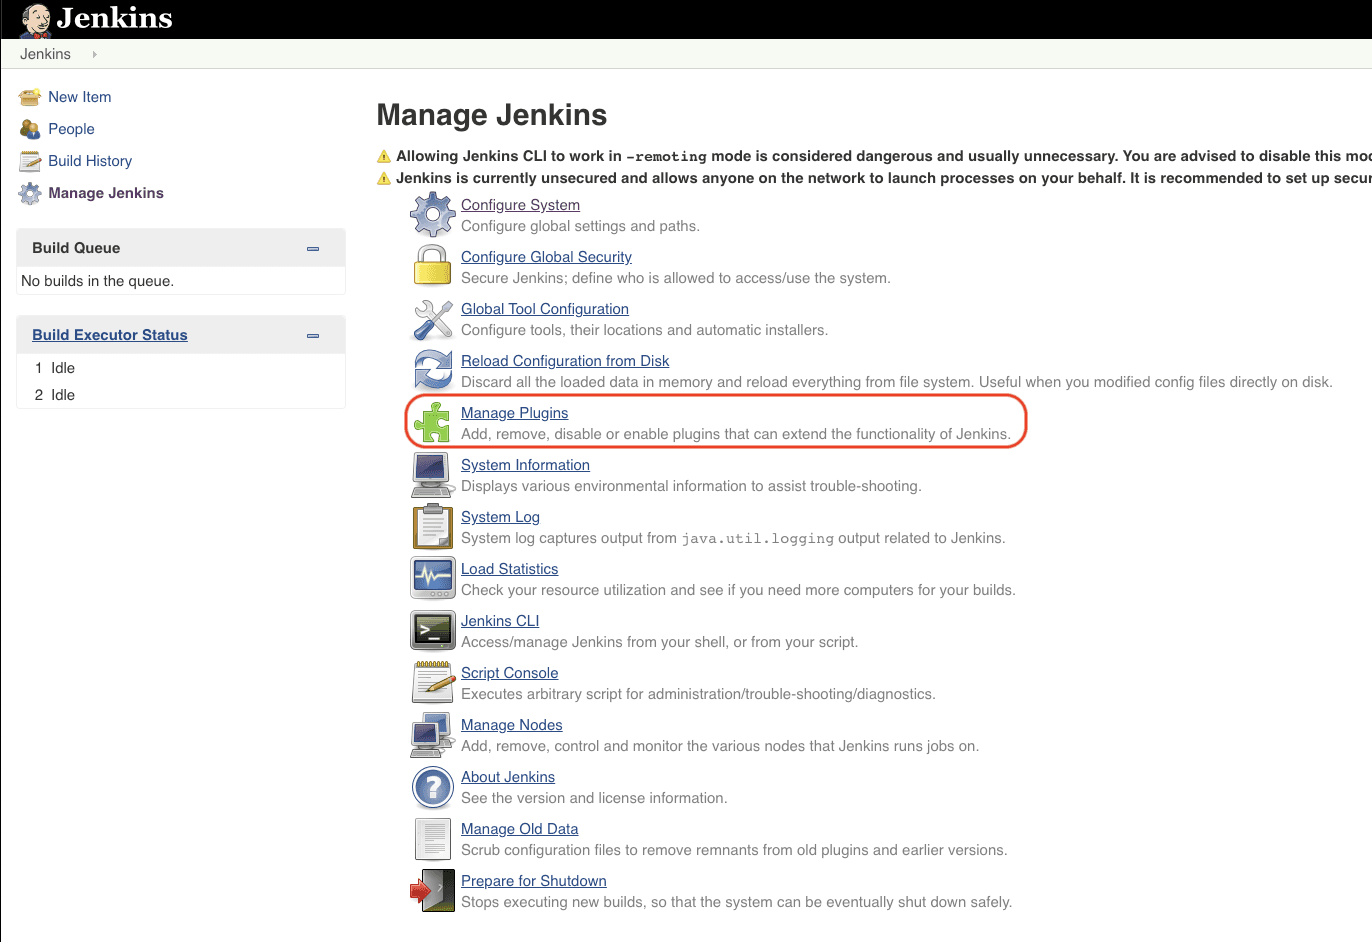Collapse the Build Executor Status panel

[x=313, y=335]
